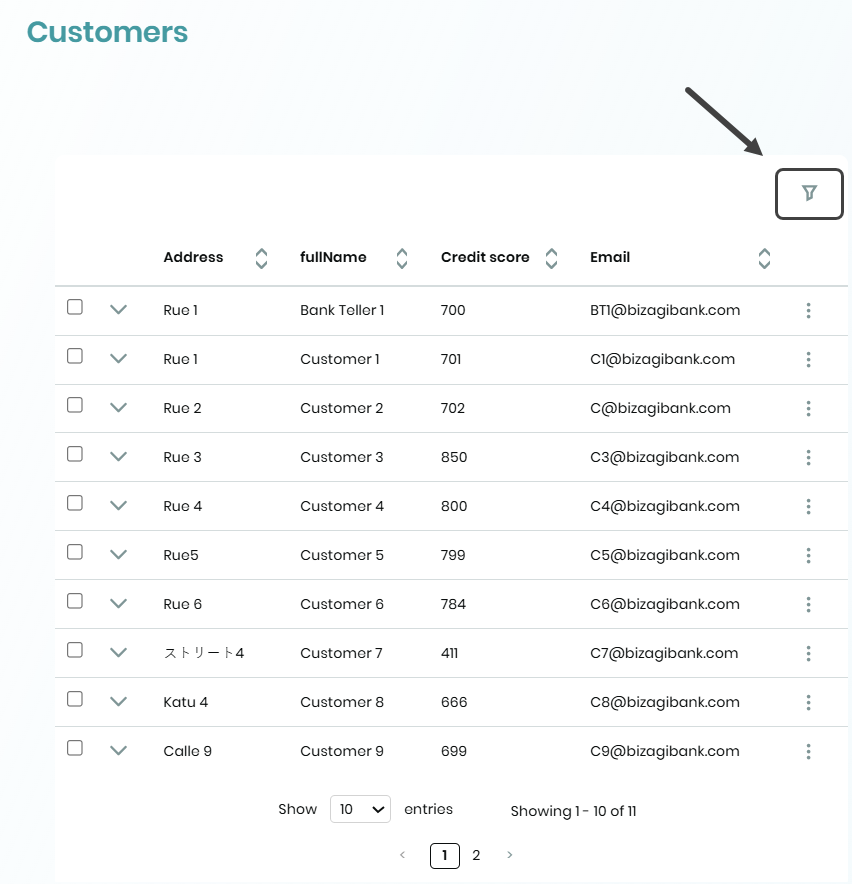Click the Customers page heading

107,32
